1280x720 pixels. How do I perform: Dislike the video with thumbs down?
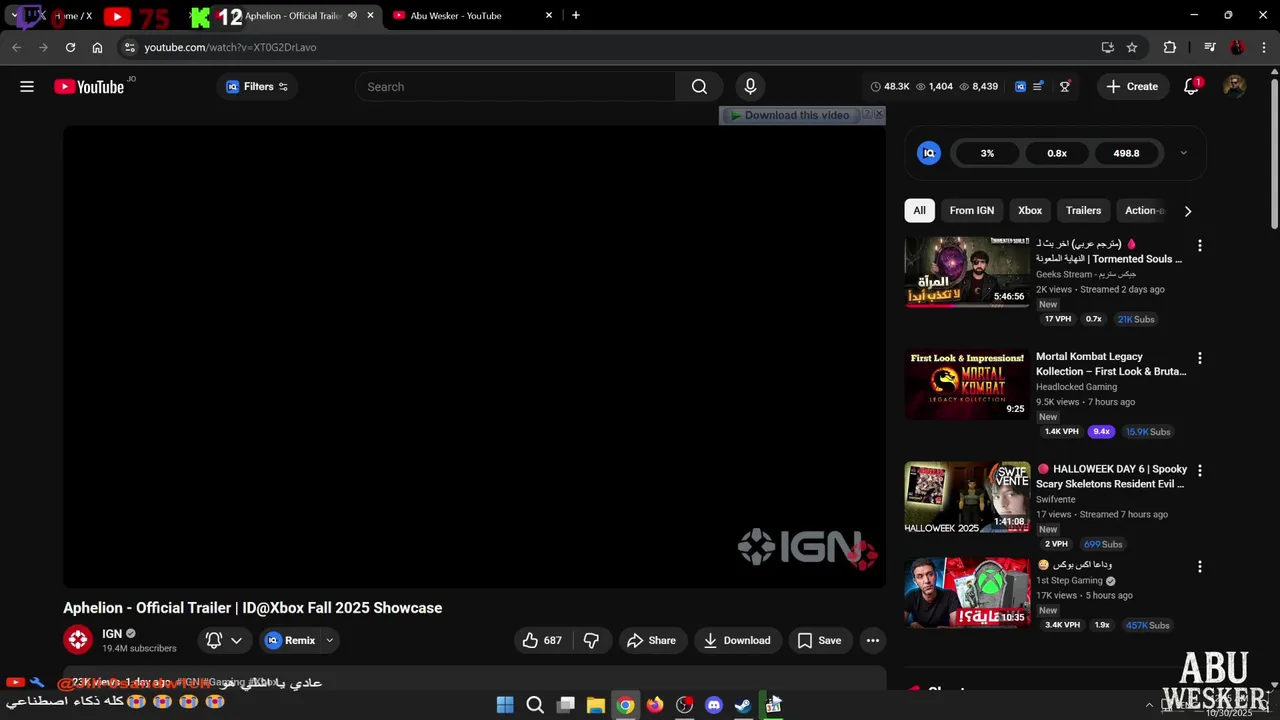(591, 641)
